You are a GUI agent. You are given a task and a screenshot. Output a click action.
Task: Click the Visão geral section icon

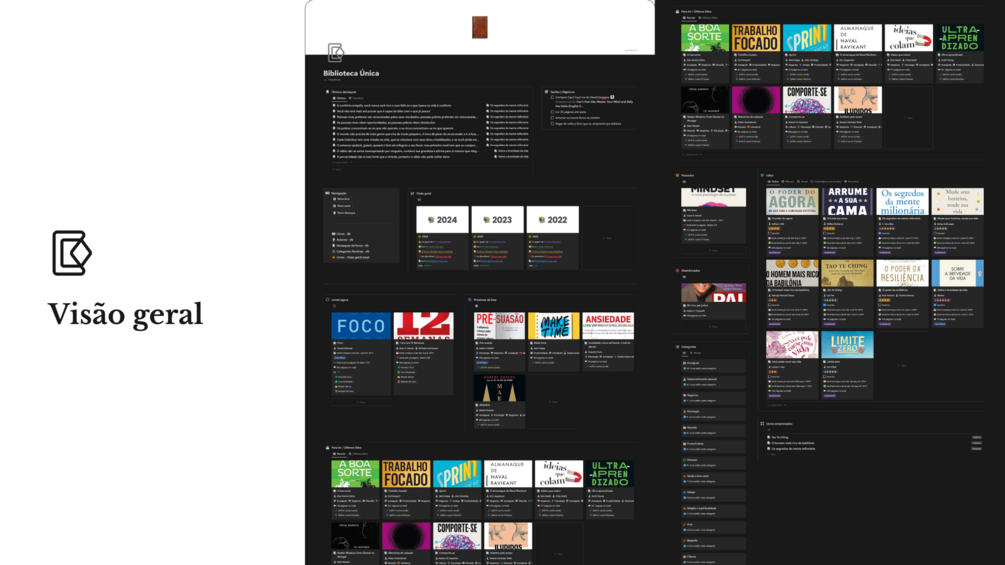pyautogui.click(x=412, y=193)
